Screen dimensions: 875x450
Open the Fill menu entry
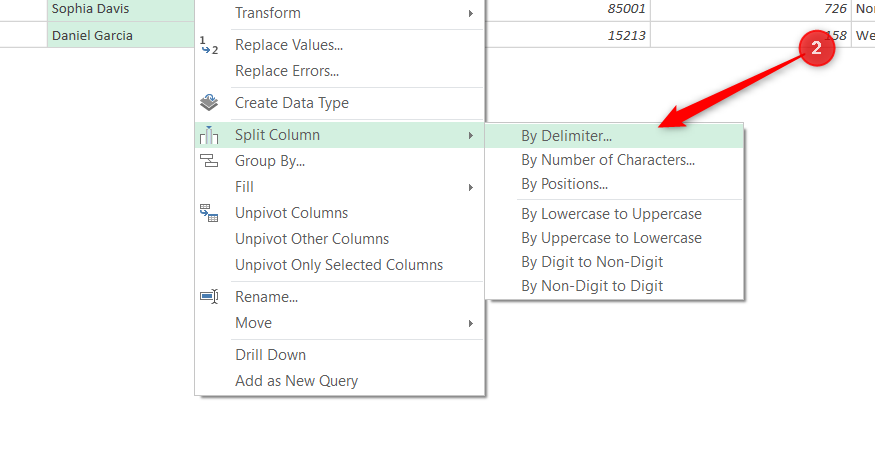[x=339, y=187]
